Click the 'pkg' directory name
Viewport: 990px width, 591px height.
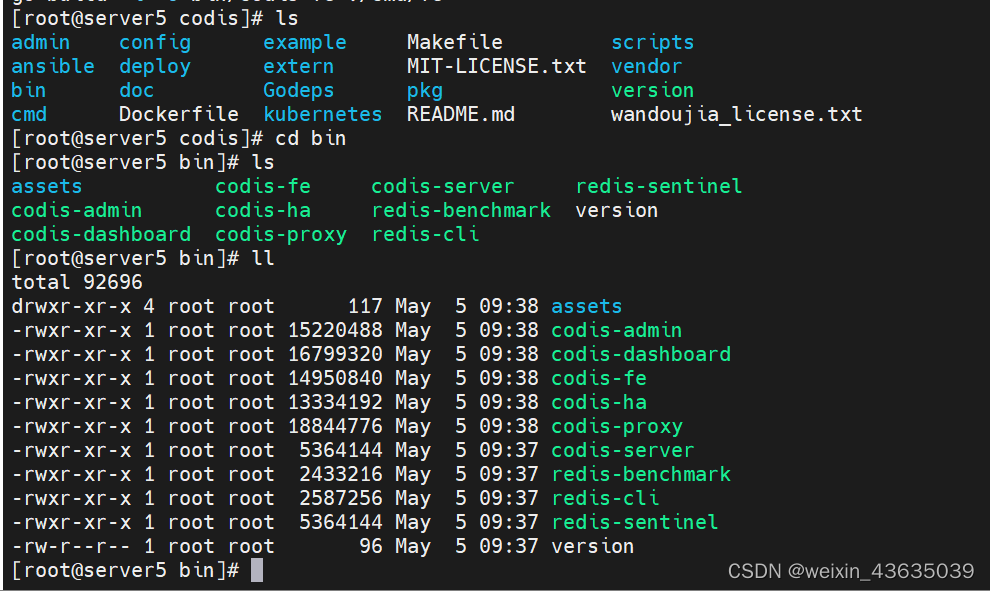(x=424, y=90)
